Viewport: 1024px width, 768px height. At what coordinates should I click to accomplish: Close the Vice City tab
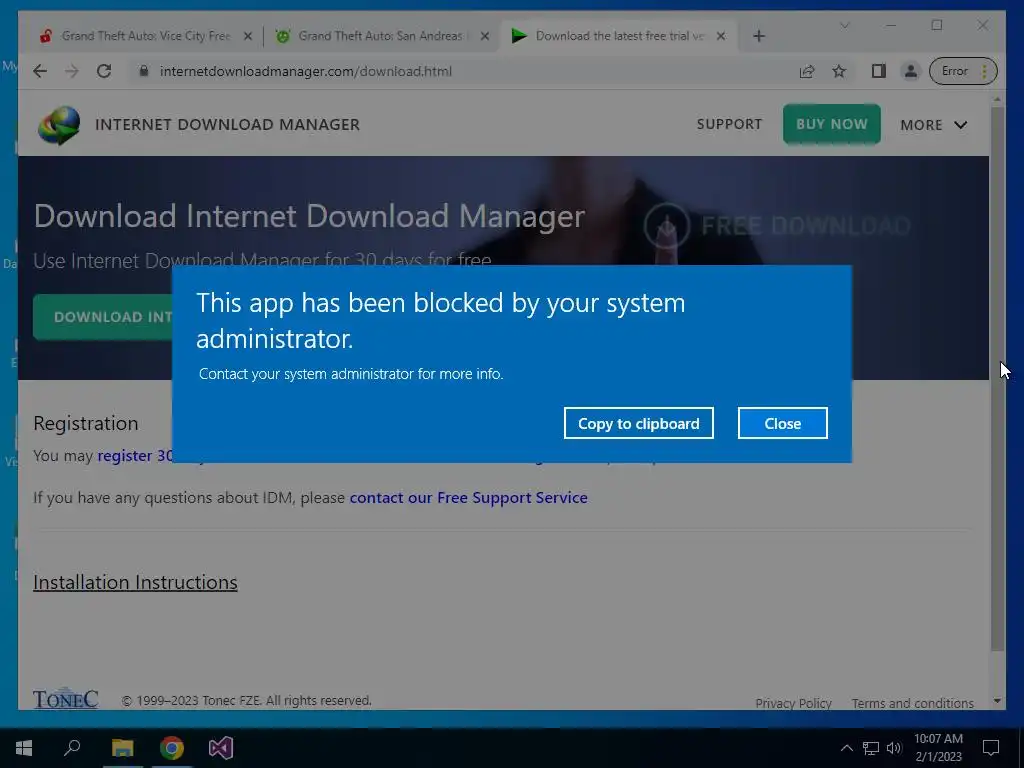(248, 36)
